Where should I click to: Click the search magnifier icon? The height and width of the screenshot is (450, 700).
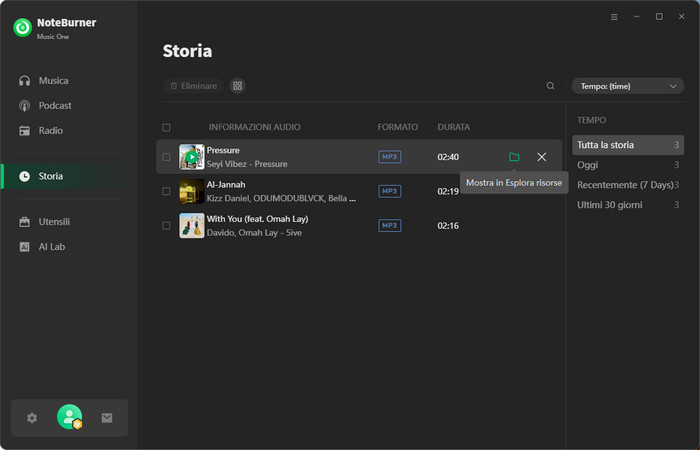pyautogui.click(x=550, y=86)
